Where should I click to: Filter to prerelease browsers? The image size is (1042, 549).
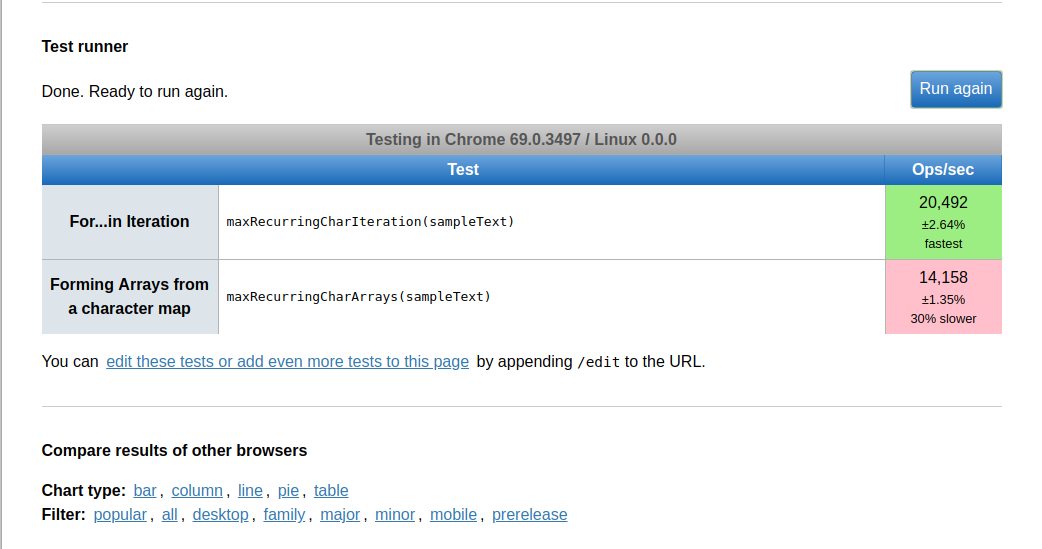pyautogui.click(x=529, y=515)
